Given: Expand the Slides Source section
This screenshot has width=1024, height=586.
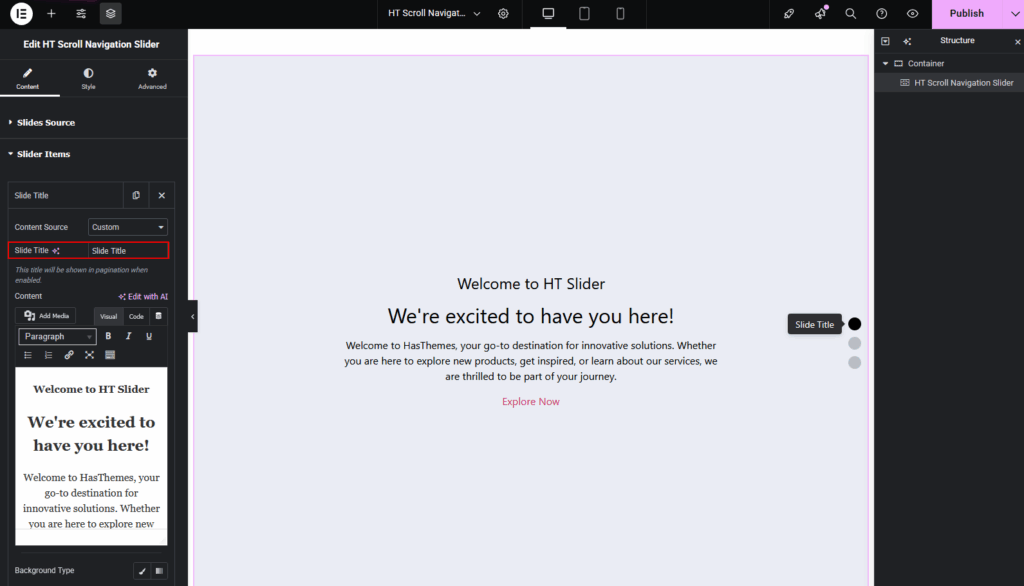Looking at the screenshot, I should [x=46, y=122].
